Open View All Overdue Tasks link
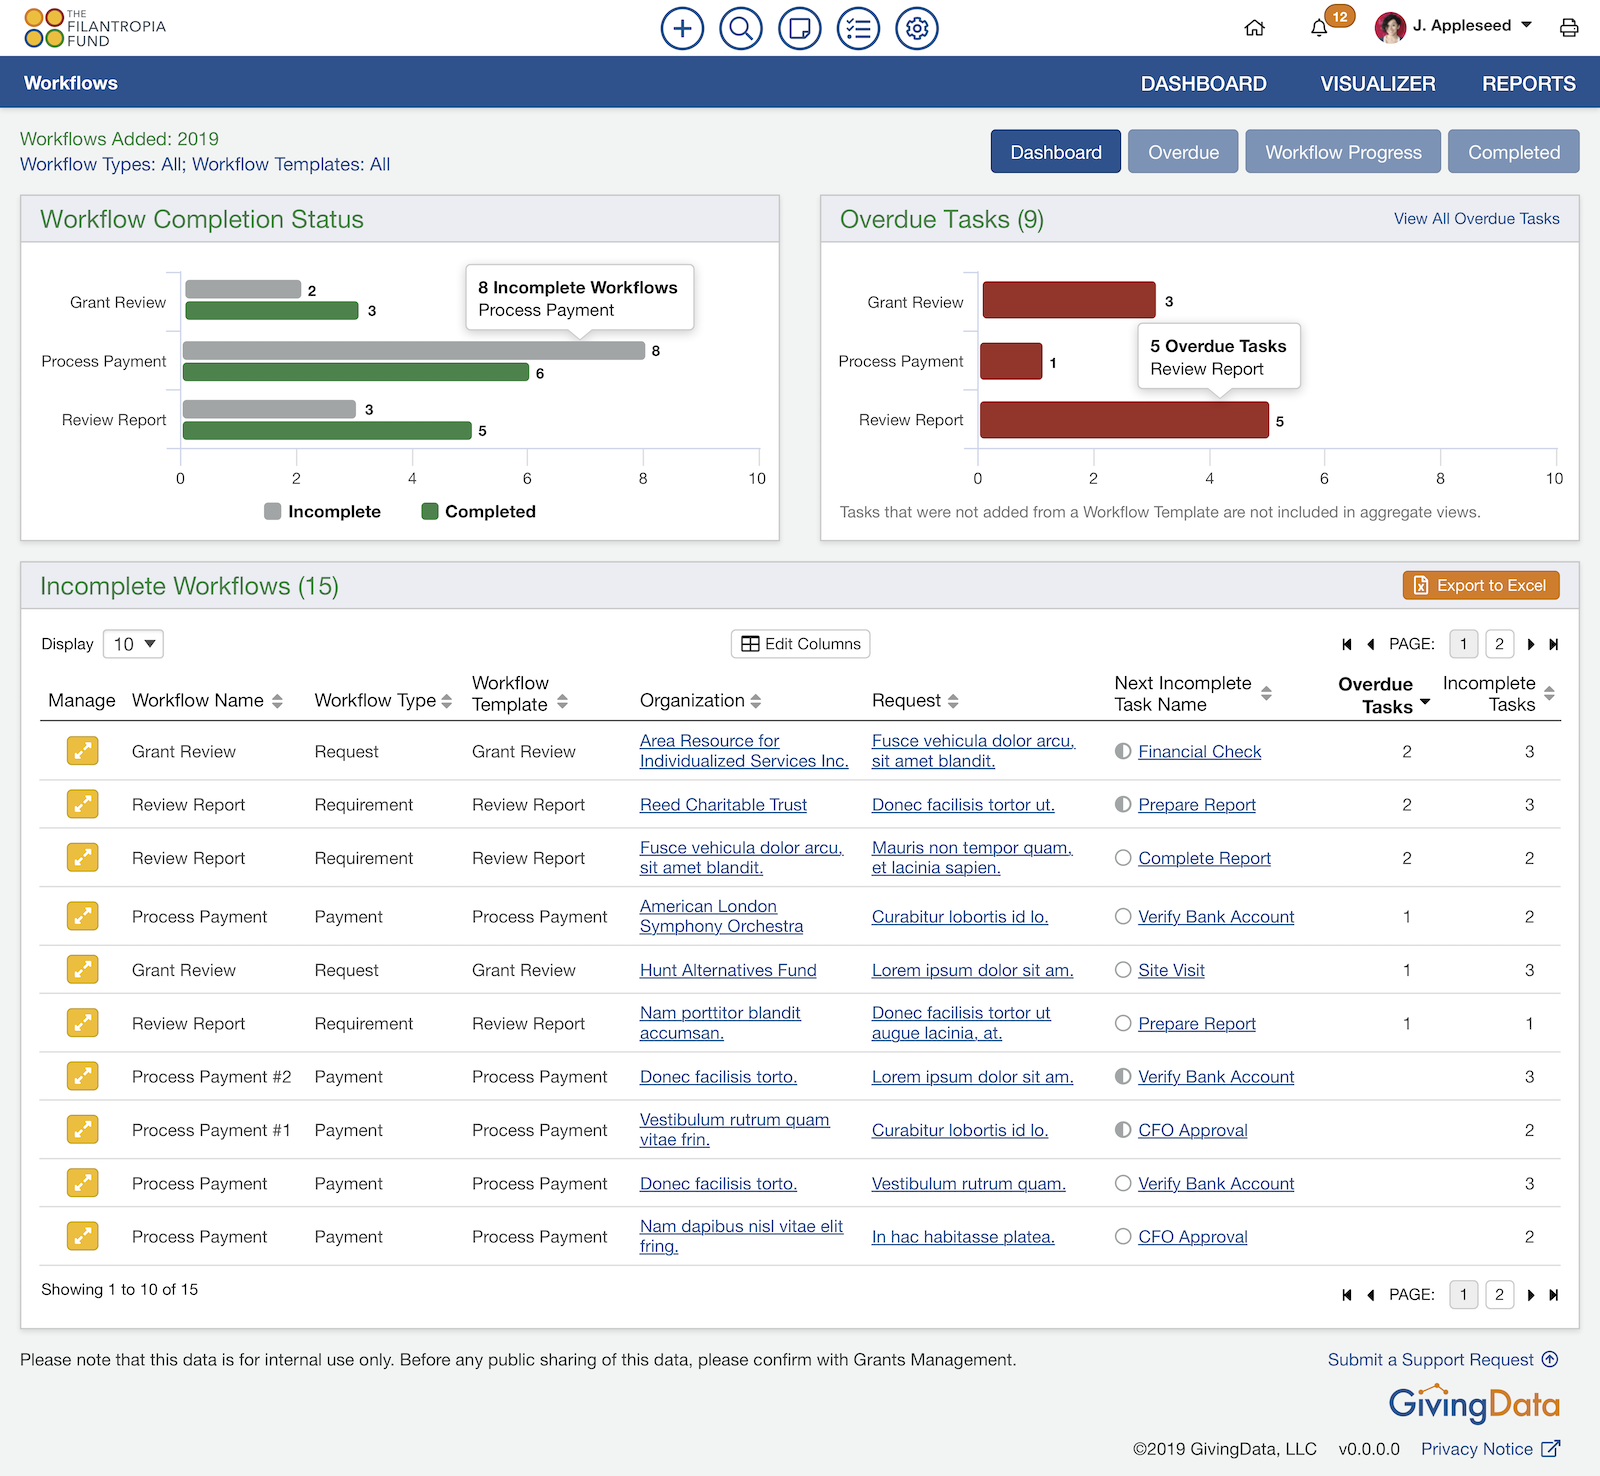 click(1476, 218)
